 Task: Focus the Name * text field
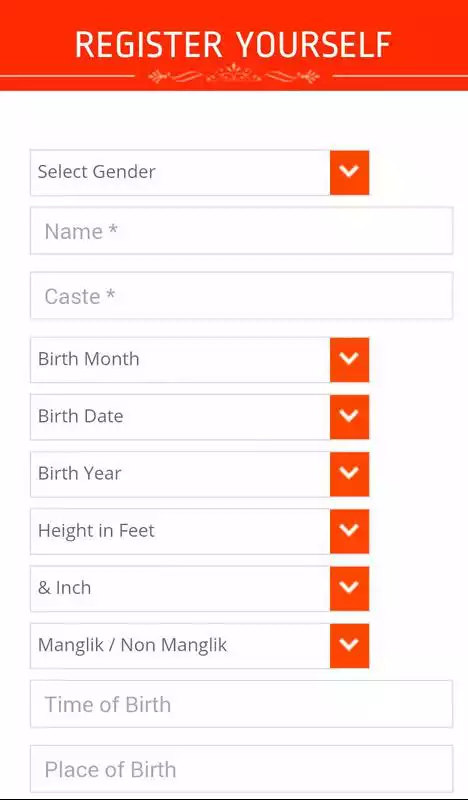(241, 231)
